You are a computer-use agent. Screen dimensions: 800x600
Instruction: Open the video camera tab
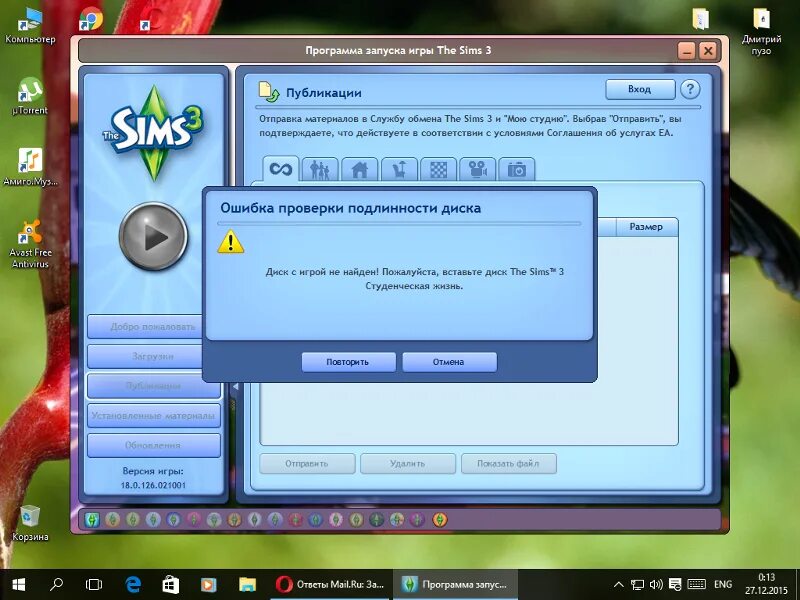click(x=478, y=169)
